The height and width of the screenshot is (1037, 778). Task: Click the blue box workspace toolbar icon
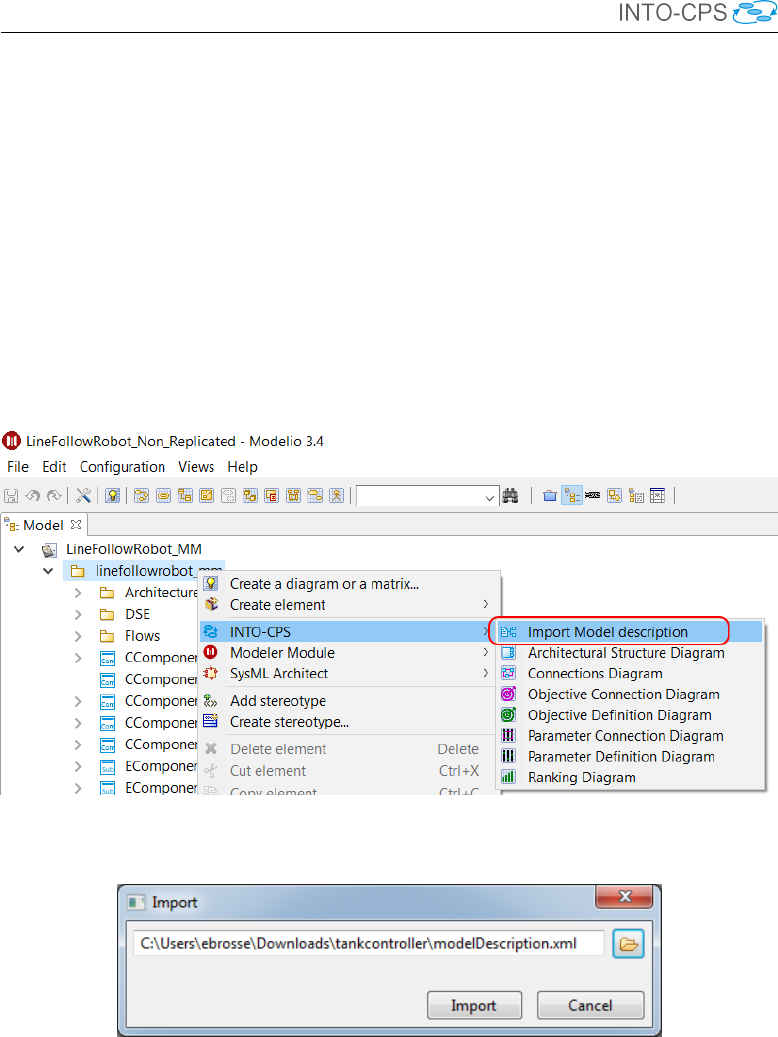tap(550, 495)
